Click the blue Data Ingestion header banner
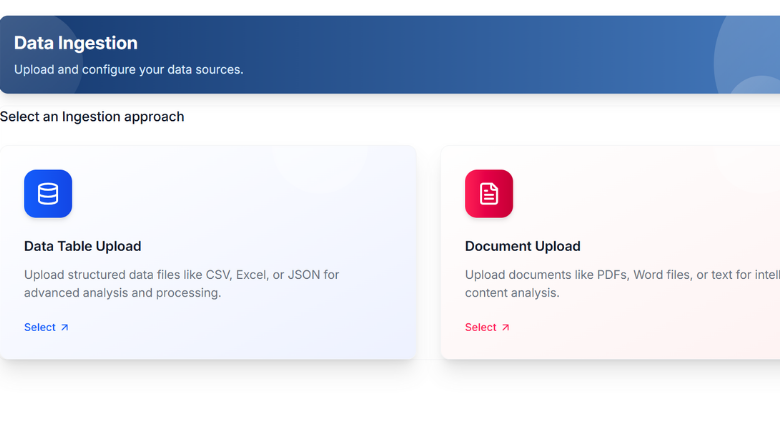Viewport: 780px width, 439px height. [400, 55]
